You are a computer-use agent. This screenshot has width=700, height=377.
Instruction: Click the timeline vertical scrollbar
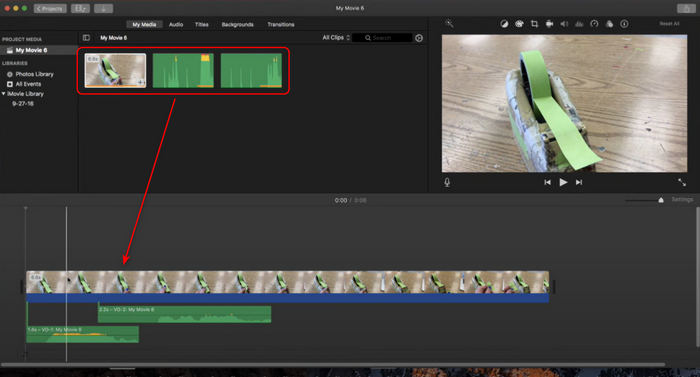tap(697, 277)
